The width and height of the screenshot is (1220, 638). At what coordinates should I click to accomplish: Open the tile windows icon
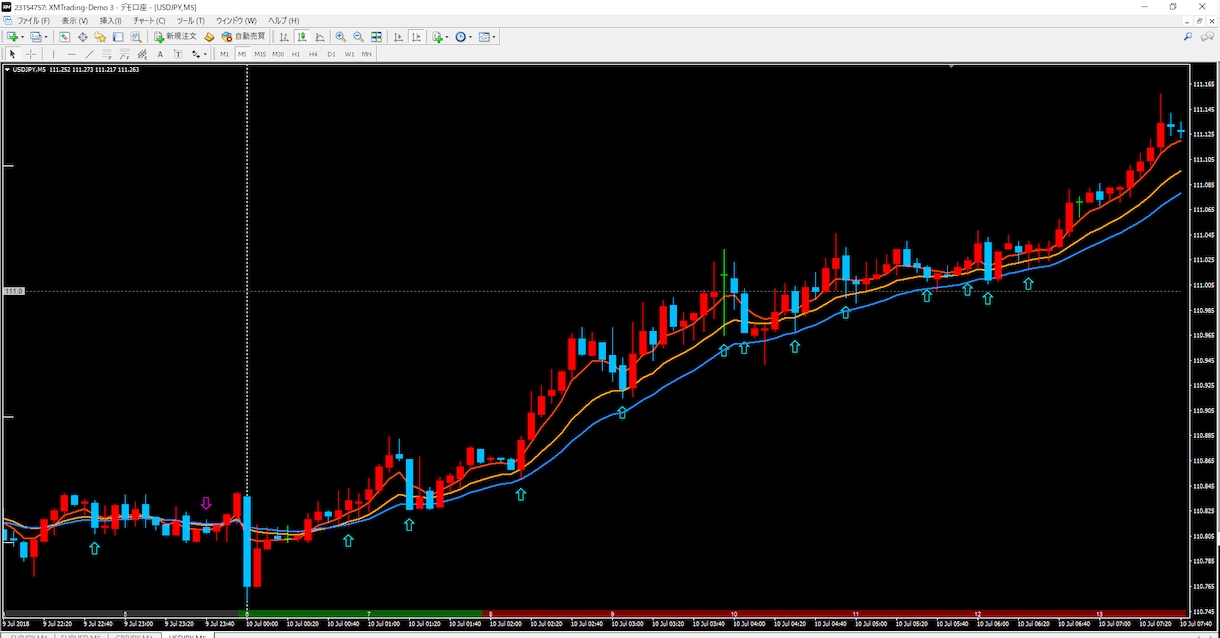point(376,37)
